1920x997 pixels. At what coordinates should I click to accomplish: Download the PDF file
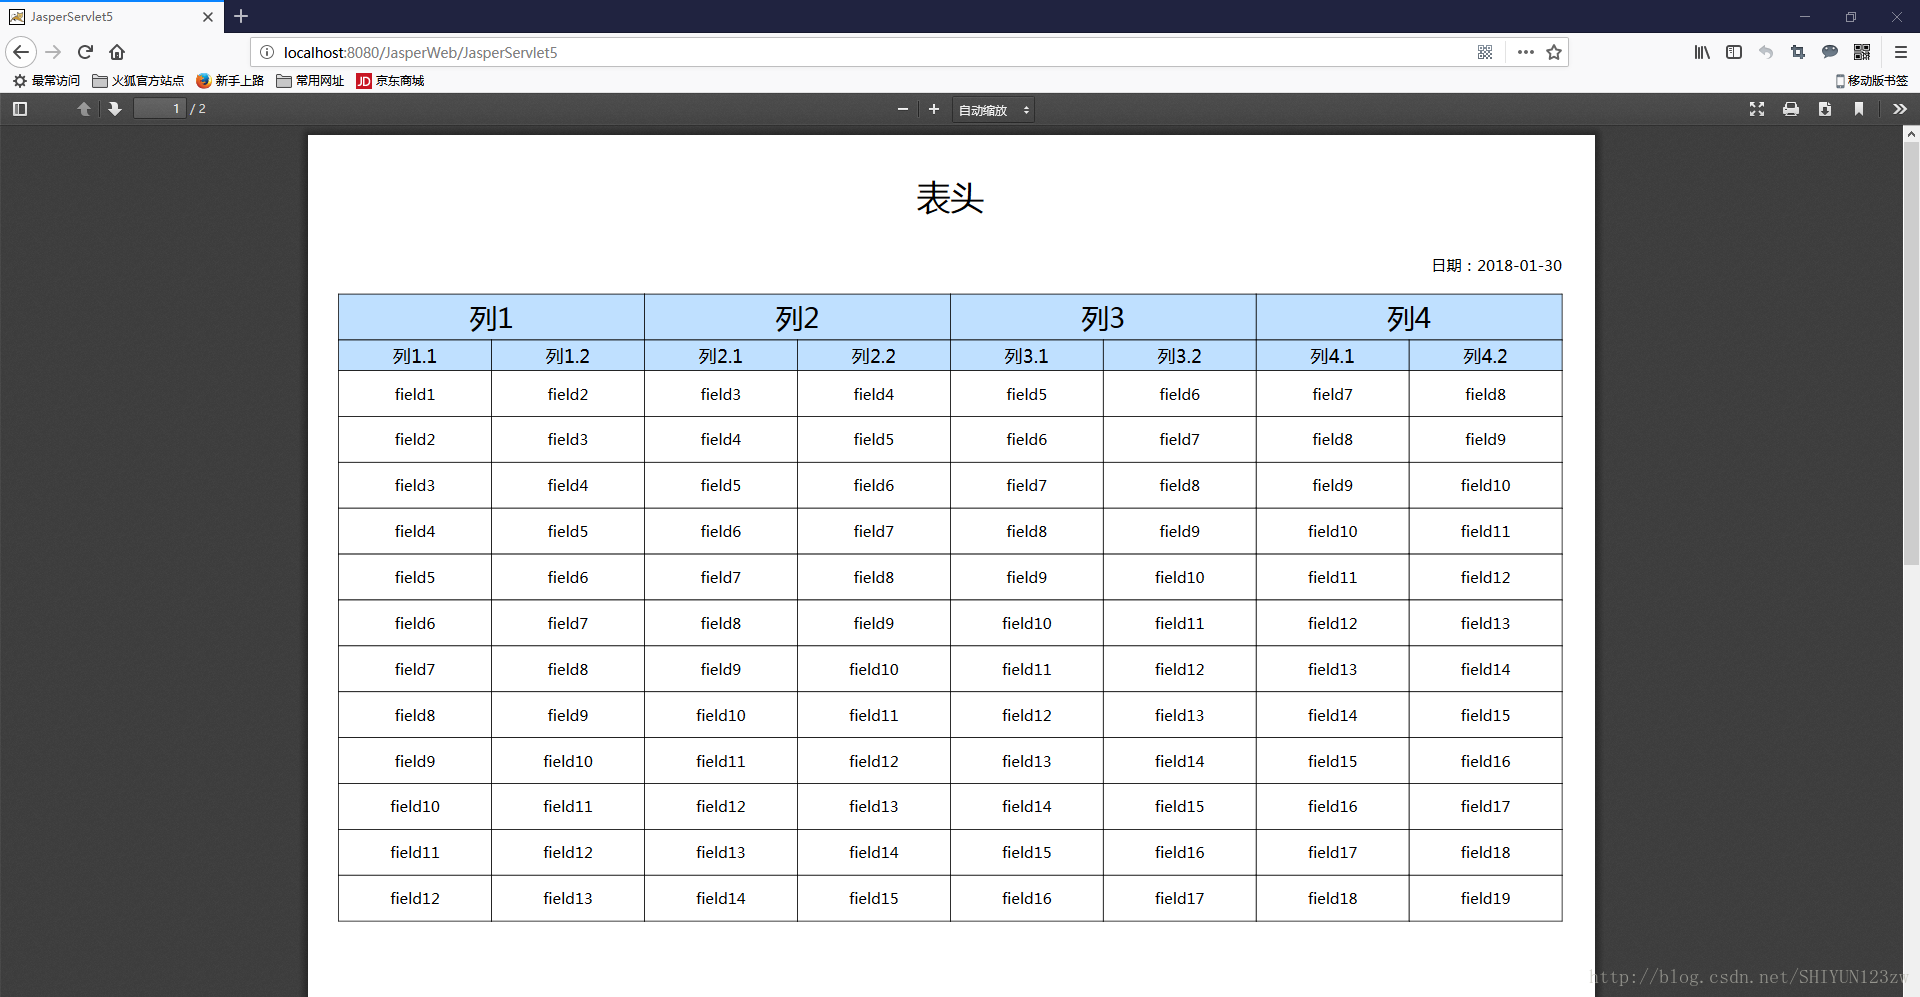pos(1825,109)
